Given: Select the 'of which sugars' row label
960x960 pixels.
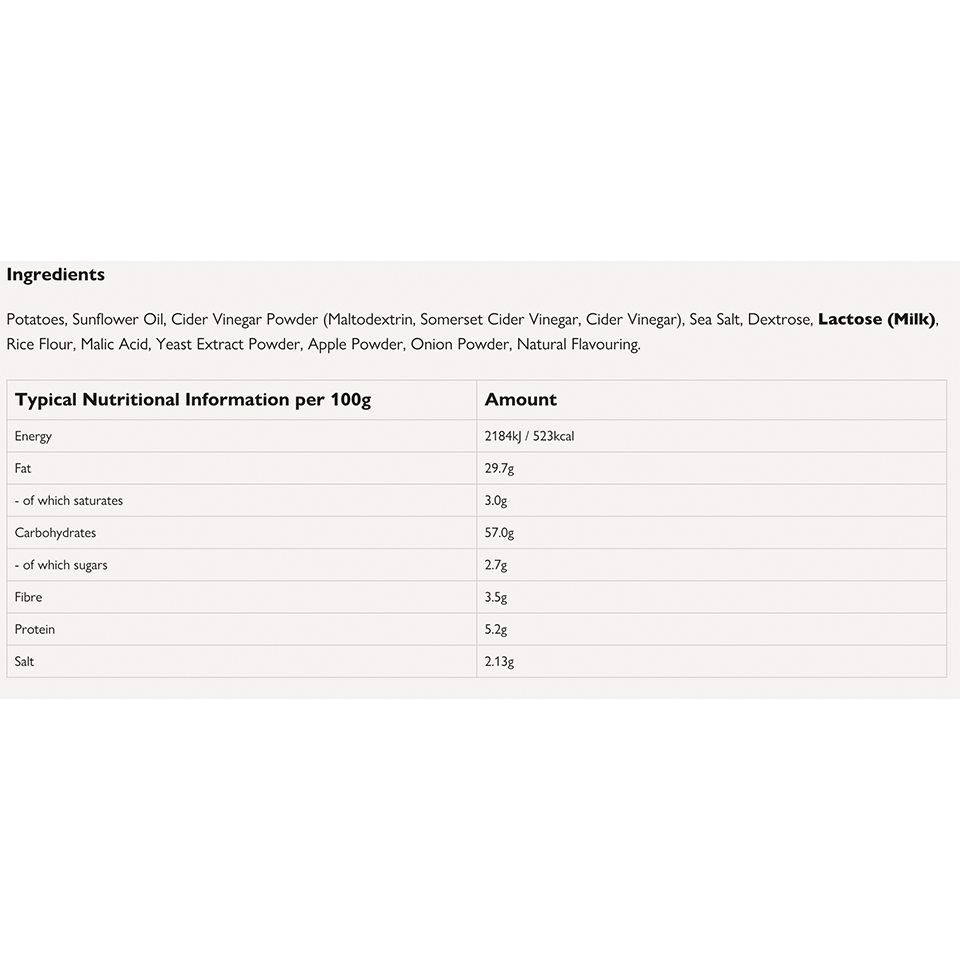Looking at the screenshot, I should tap(61, 565).
